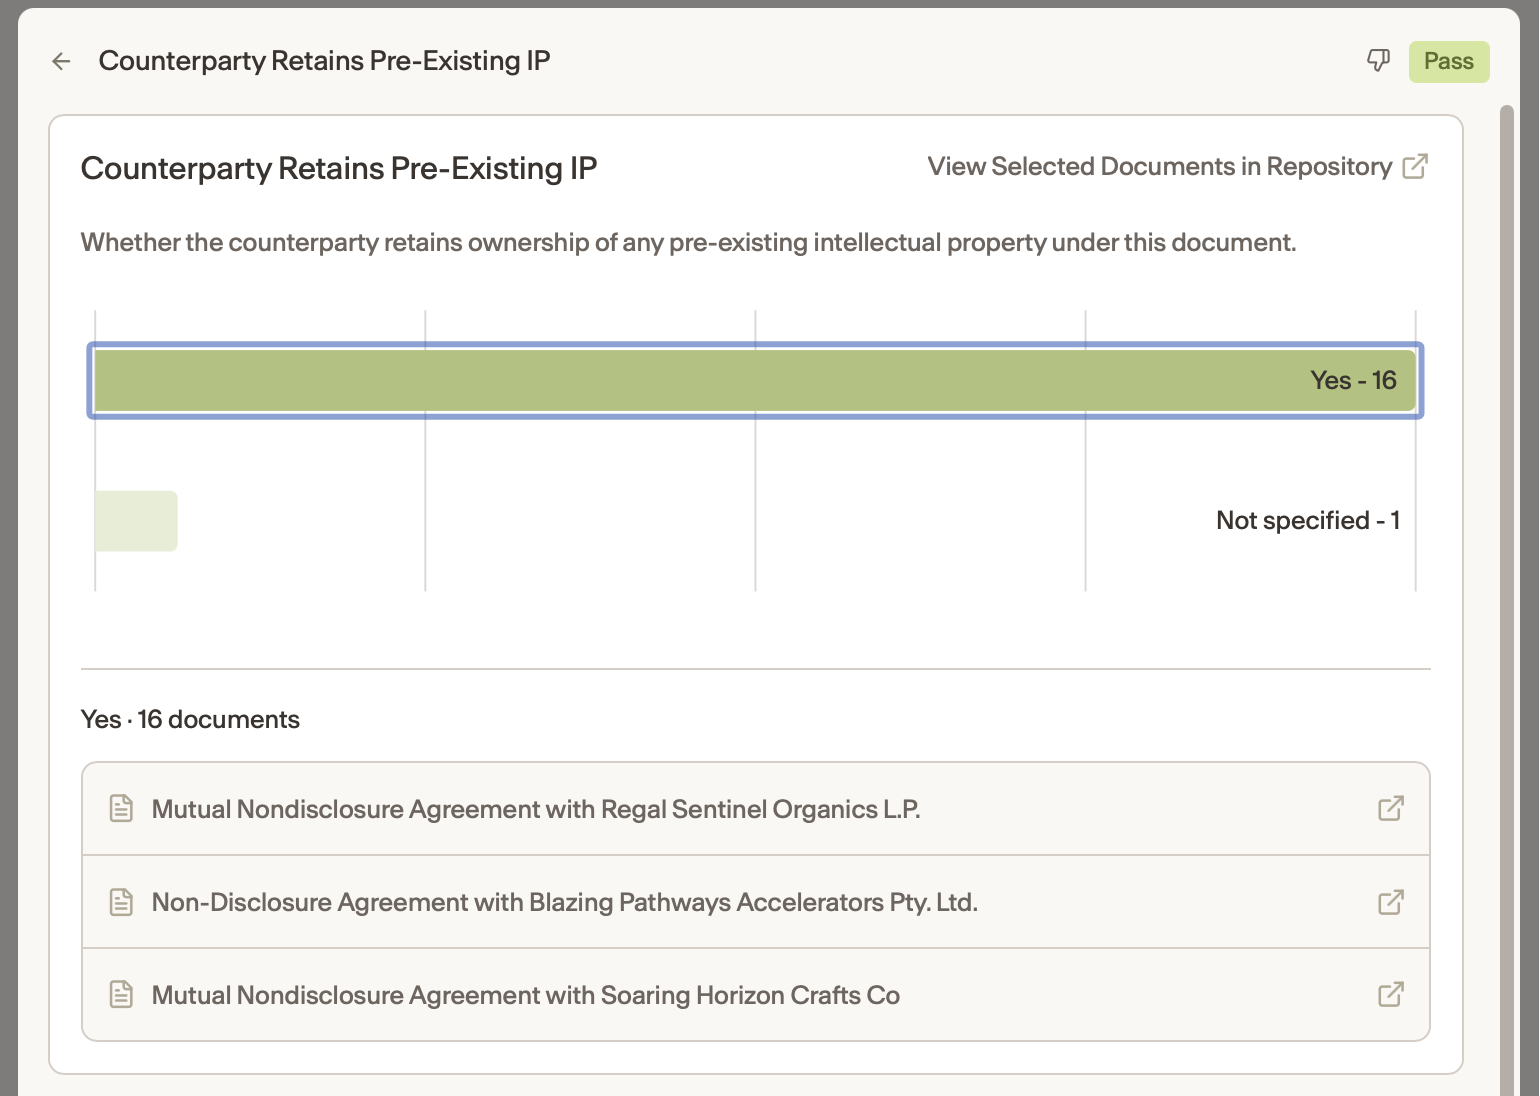The width and height of the screenshot is (1540, 1096).
Task: Click the 'Yes - 16' bar label text
Action: 1353,380
